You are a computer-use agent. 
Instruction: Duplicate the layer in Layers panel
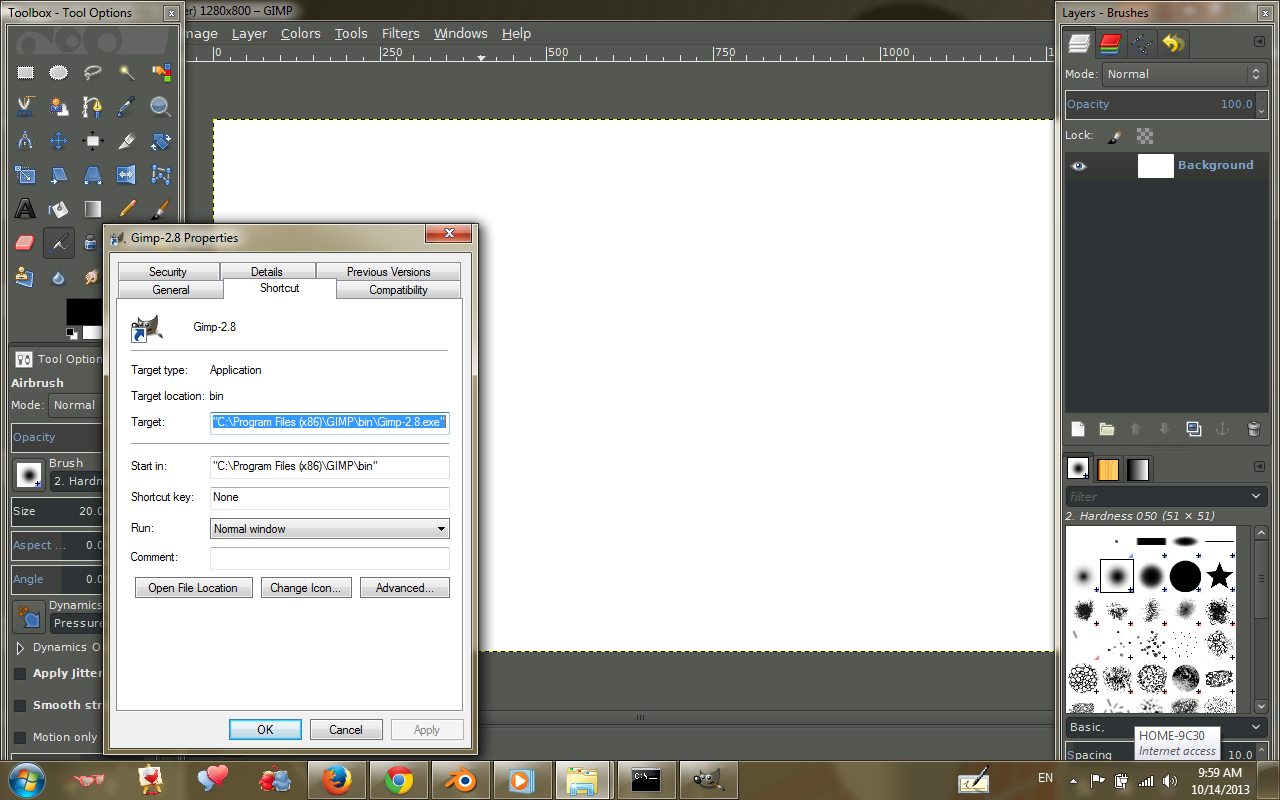coord(1194,429)
